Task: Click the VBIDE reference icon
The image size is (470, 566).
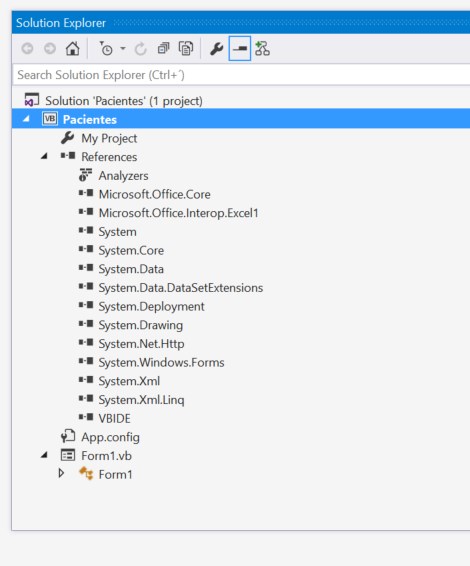Action: 86,418
